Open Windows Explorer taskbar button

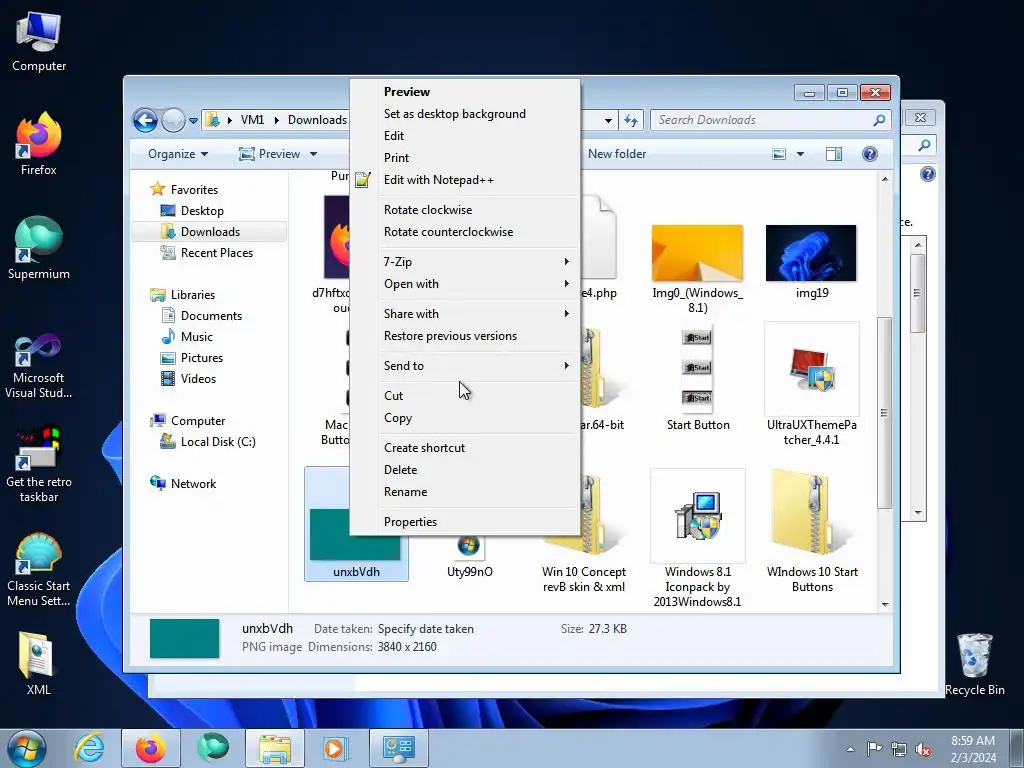pyautogui.click(x=275, y=748)
